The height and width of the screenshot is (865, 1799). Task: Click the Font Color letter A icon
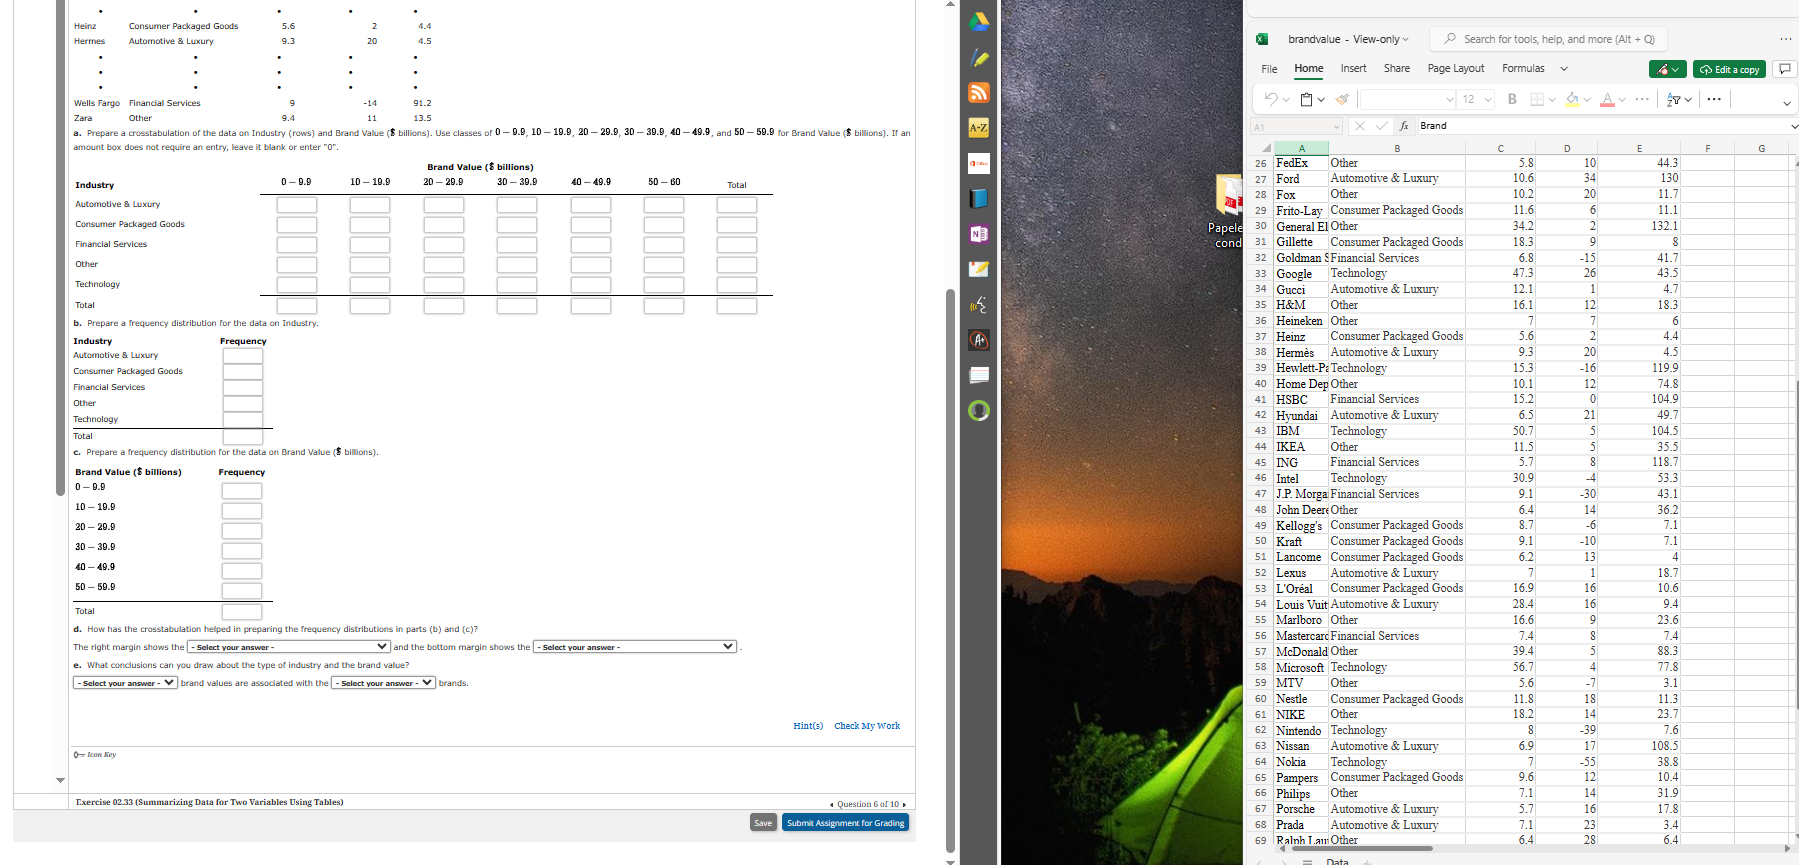(1607, 99)
